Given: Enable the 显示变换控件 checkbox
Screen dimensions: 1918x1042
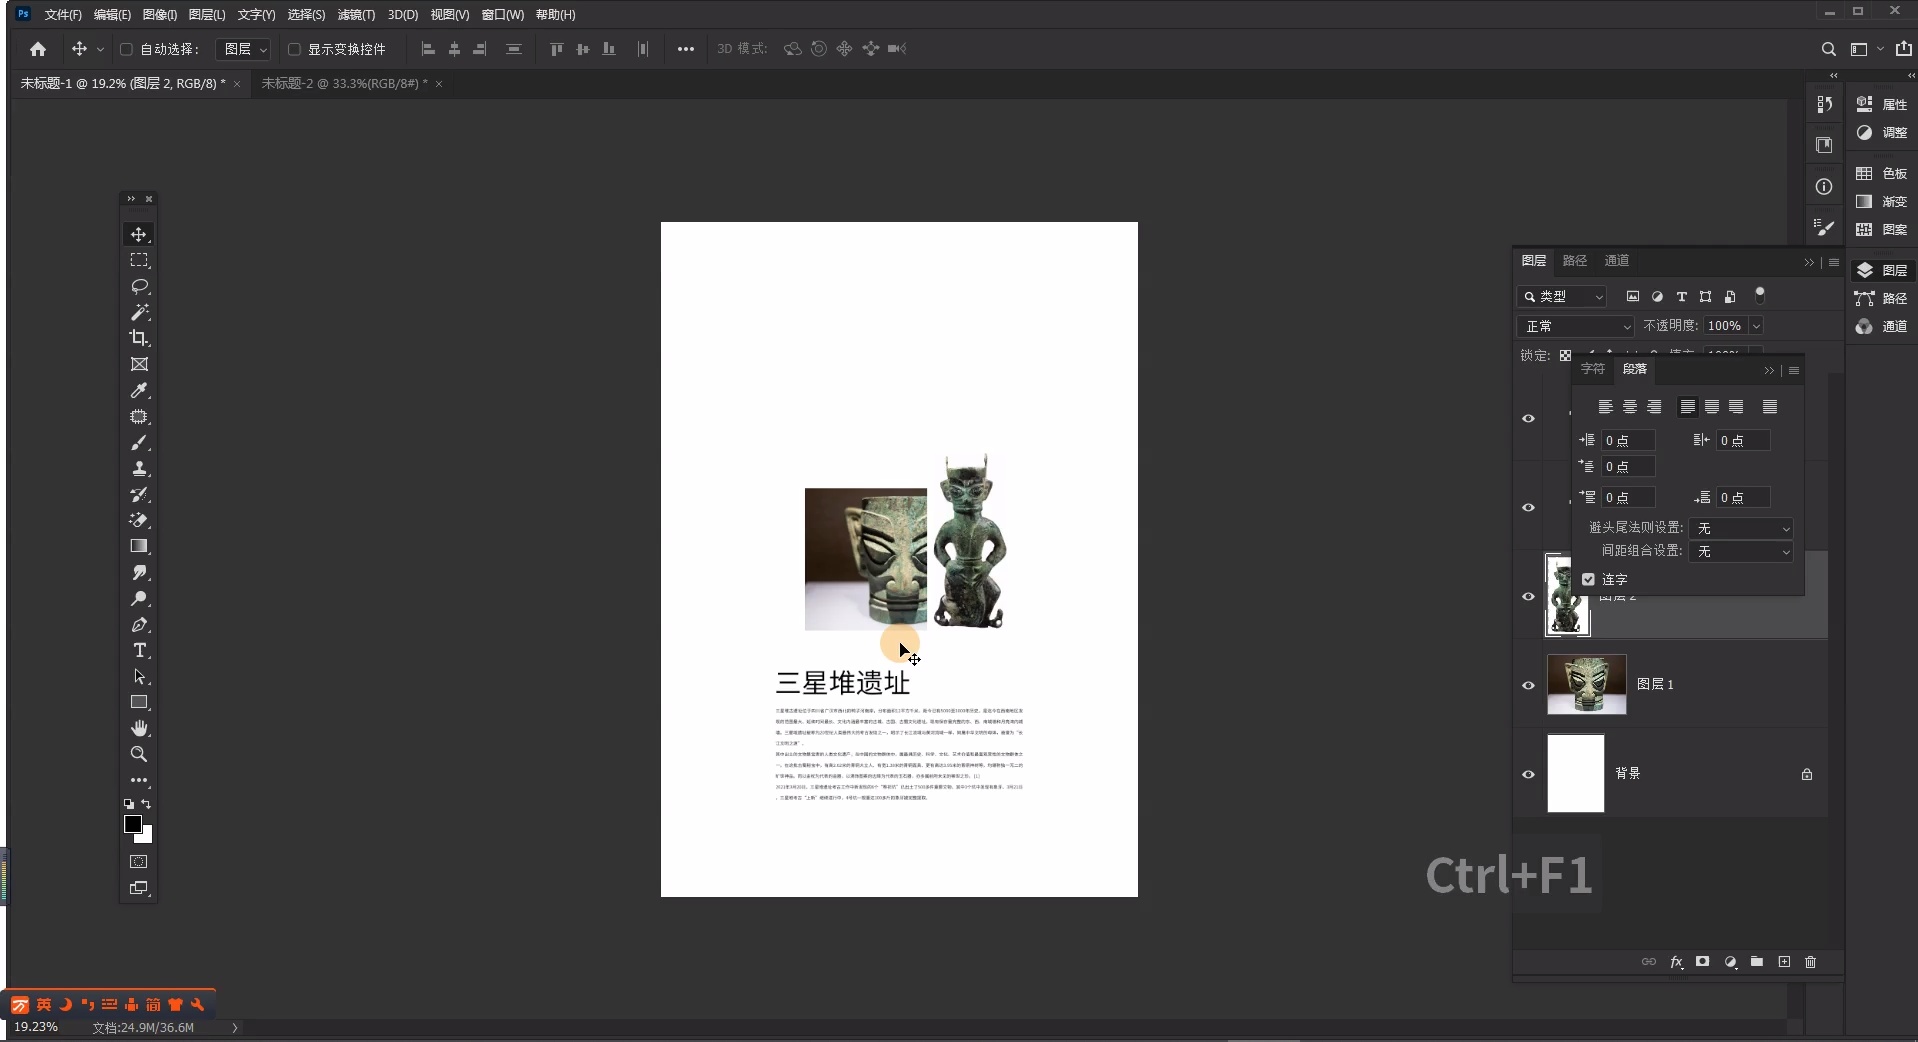Looking at the screenshot, I should tap(293, 49).
